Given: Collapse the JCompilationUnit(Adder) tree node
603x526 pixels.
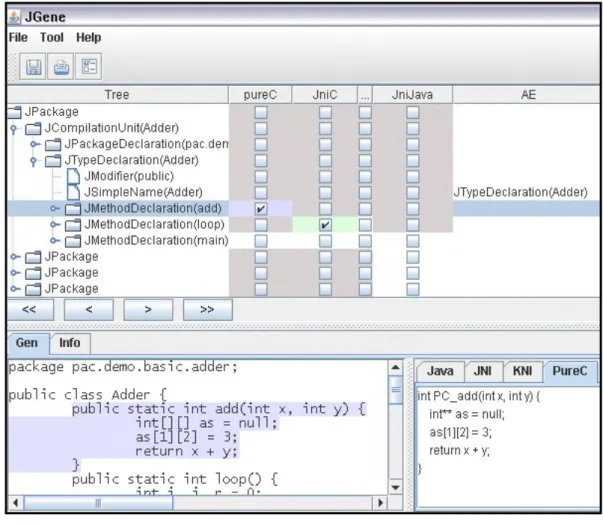Looking at the screenshot, I should click(x=14, y=129).
